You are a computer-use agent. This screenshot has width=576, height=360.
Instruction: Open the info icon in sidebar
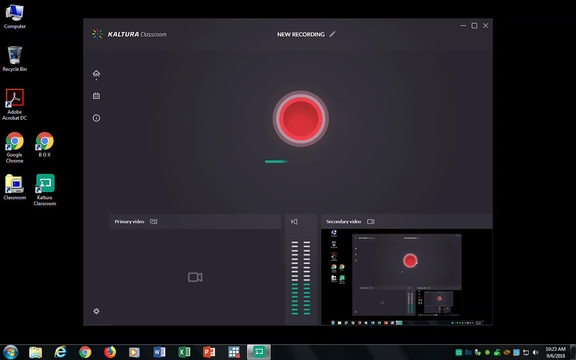coord(96,118)
